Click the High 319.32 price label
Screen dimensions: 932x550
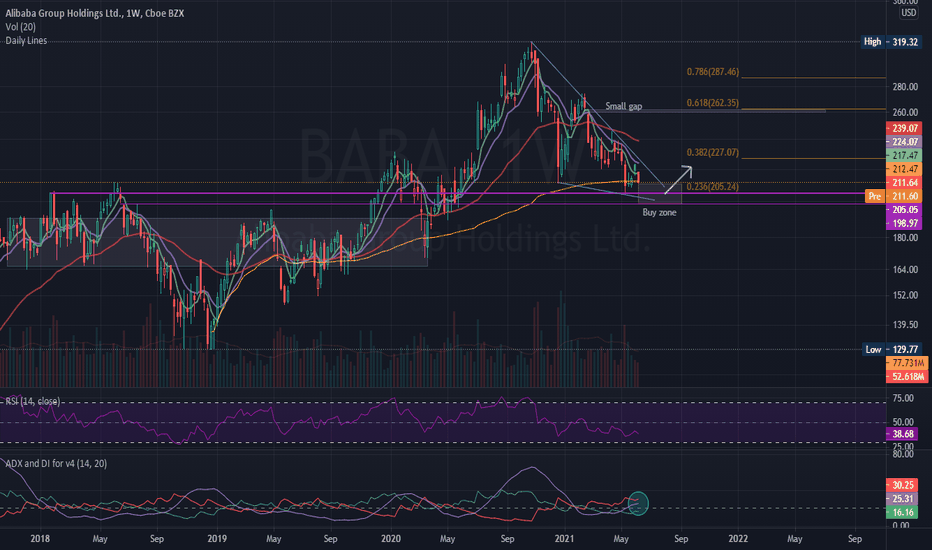coord(890,42)
